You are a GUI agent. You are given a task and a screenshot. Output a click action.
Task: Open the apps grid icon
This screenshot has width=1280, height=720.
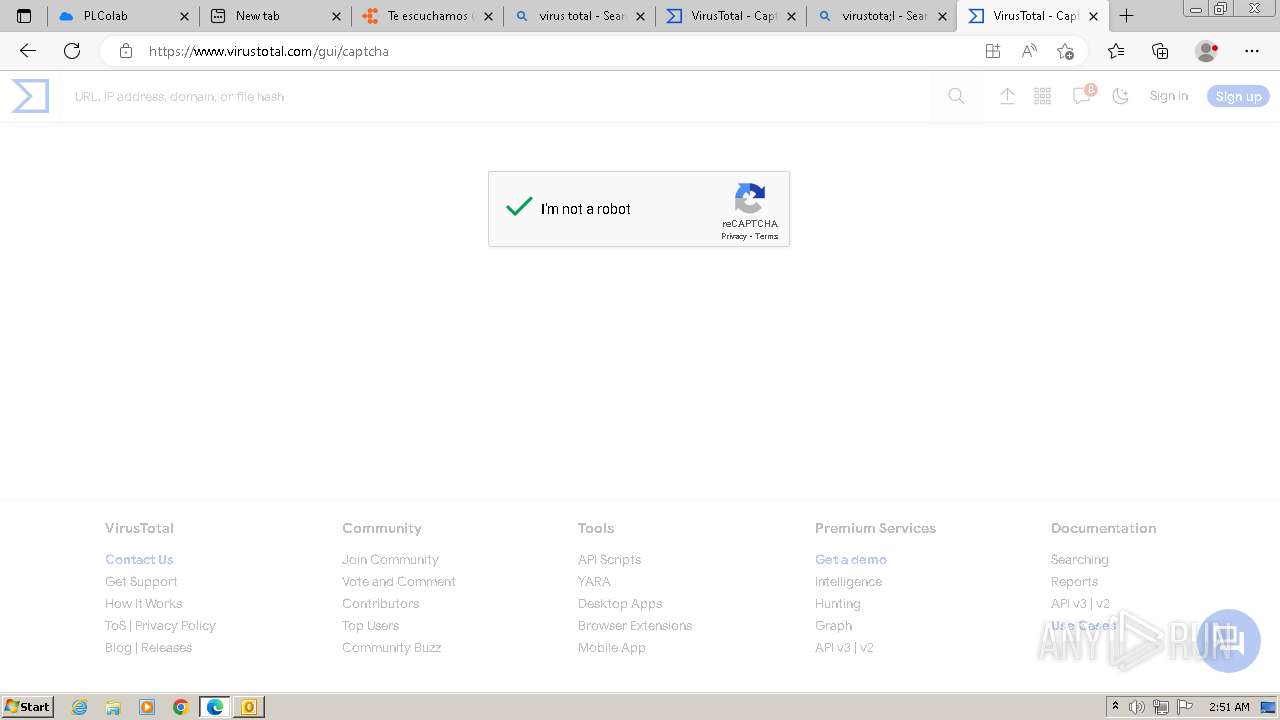1043,96
